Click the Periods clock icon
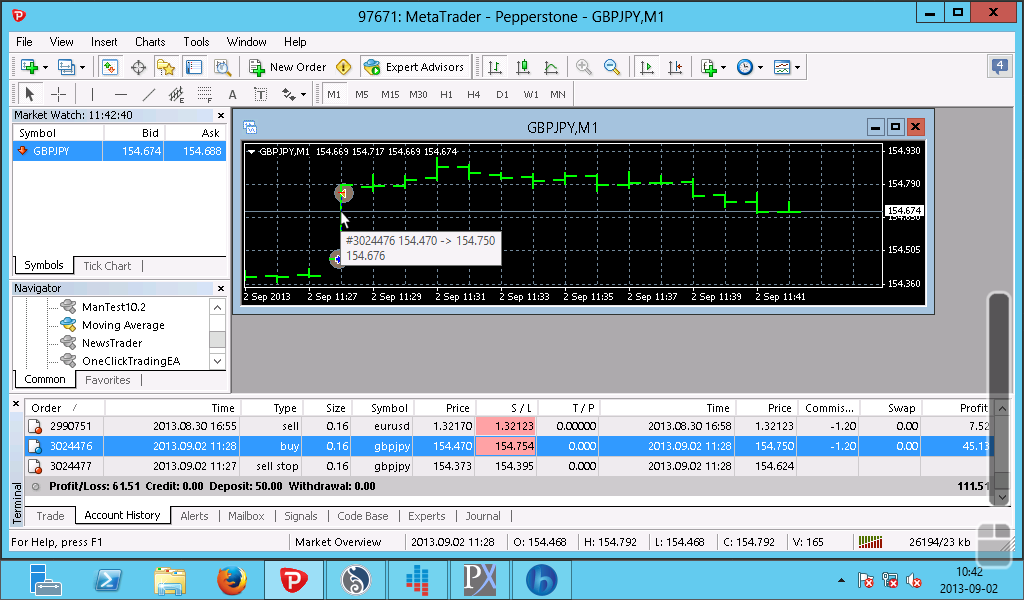This screenshot has width=1024, height=600. tap(744, 67)
